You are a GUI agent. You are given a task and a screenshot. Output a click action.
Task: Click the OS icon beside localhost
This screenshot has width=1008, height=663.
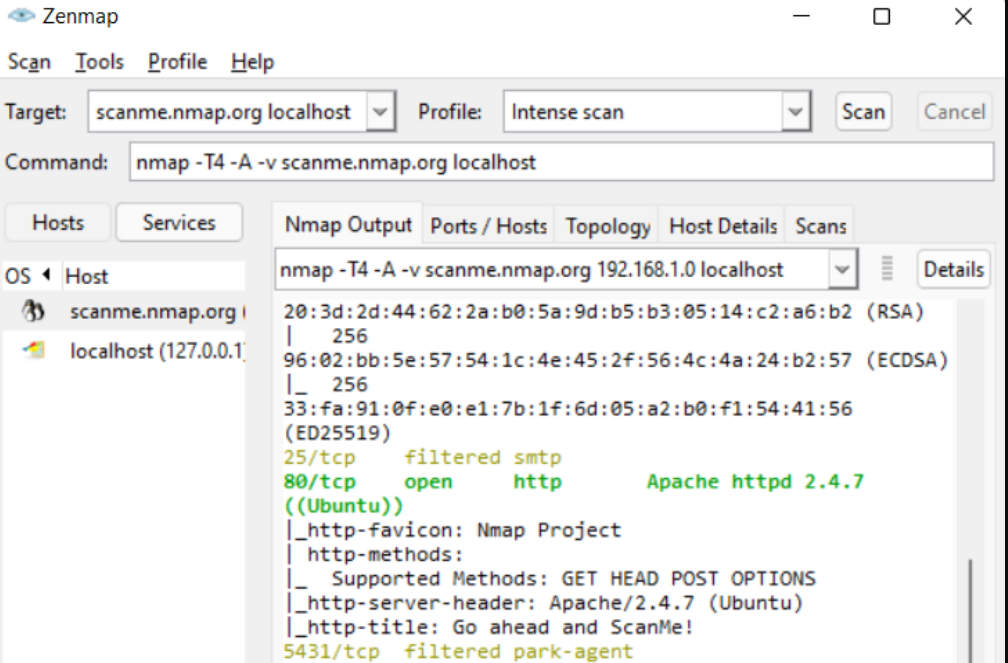click(x=33, y=350)
